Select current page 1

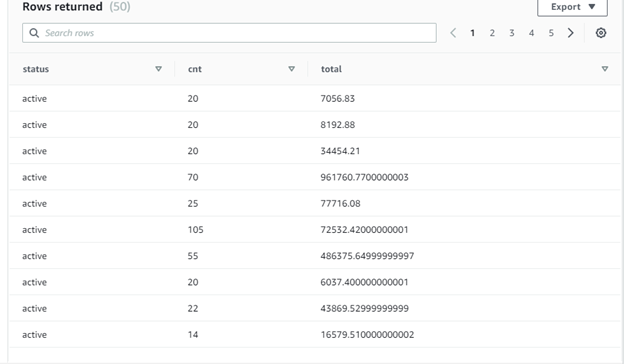pyautogui.click(x=472, y=33)
